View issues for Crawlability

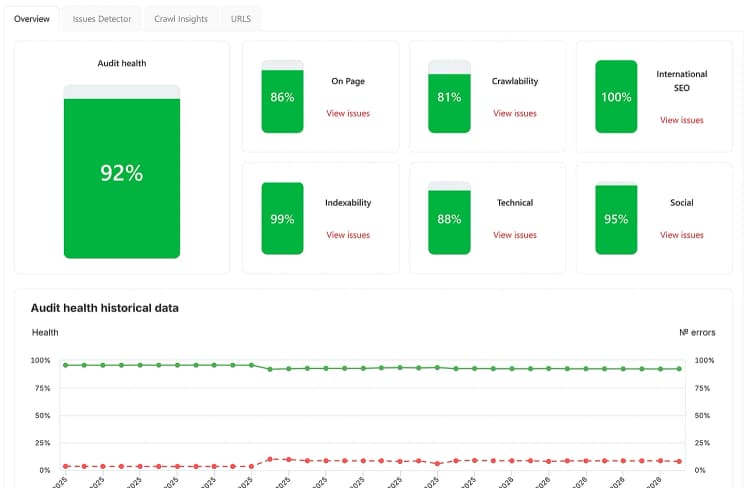[x=515, y=113]
